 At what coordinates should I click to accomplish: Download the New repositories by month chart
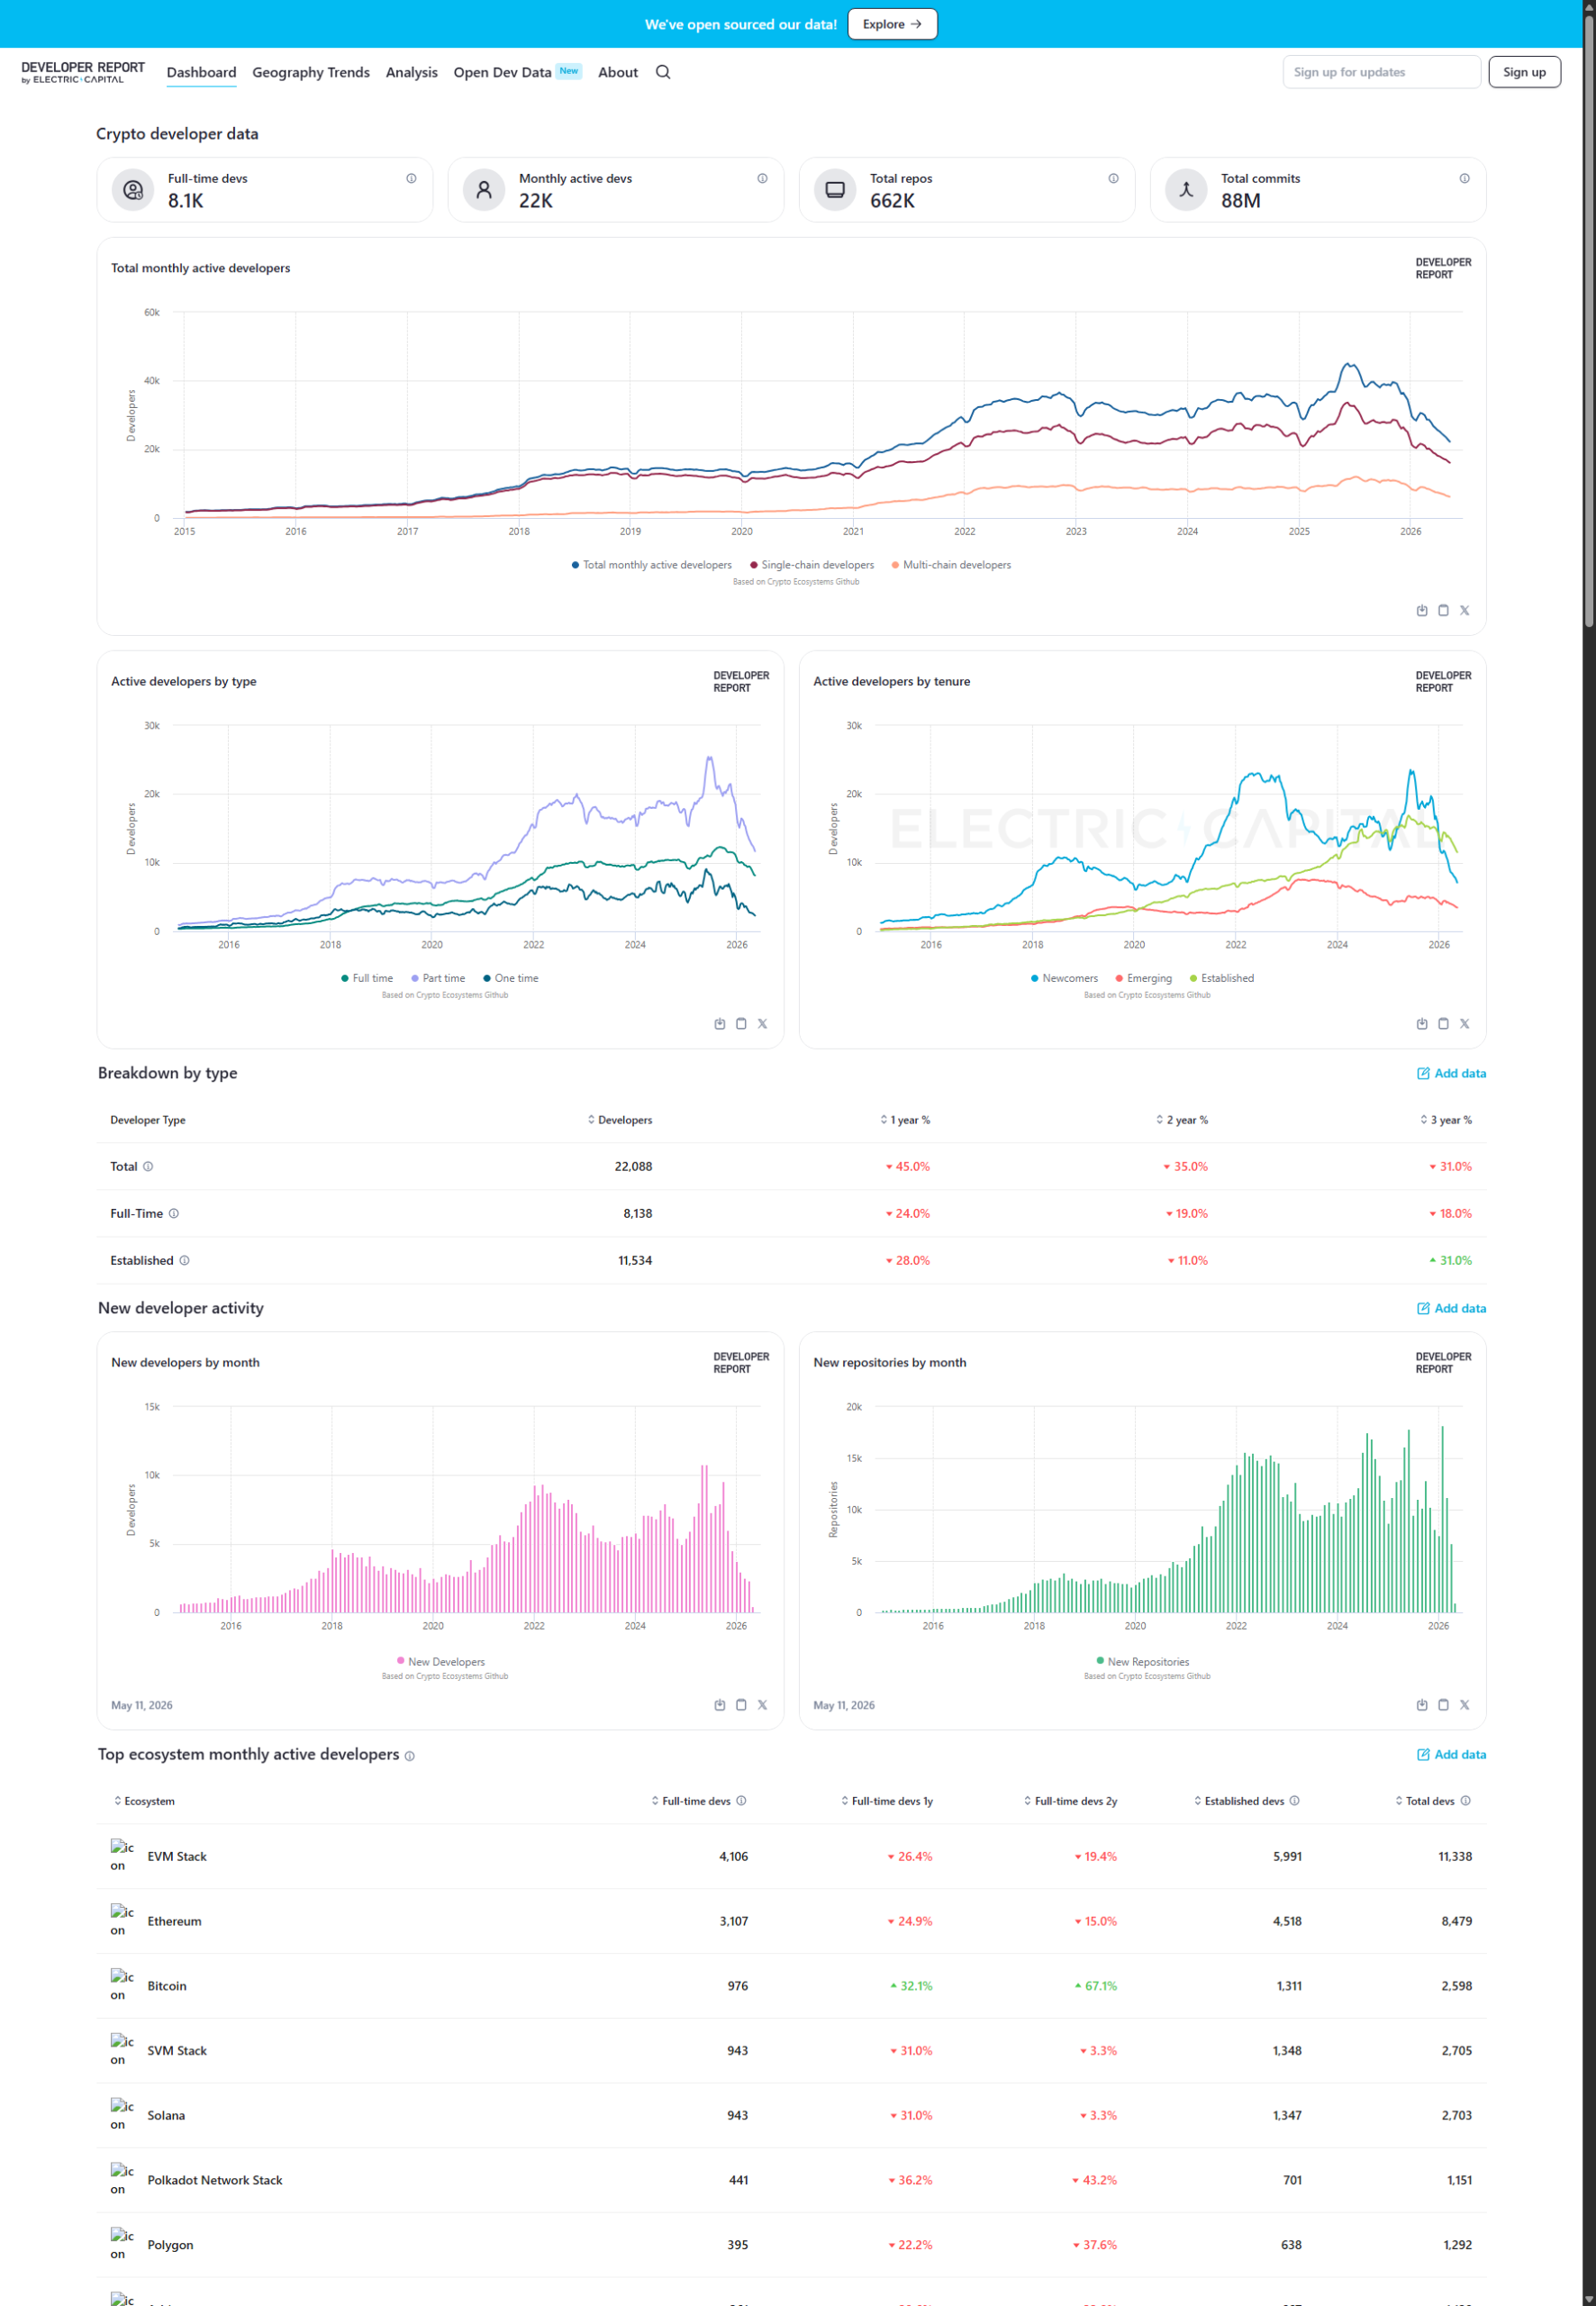click(1422, 1704)
